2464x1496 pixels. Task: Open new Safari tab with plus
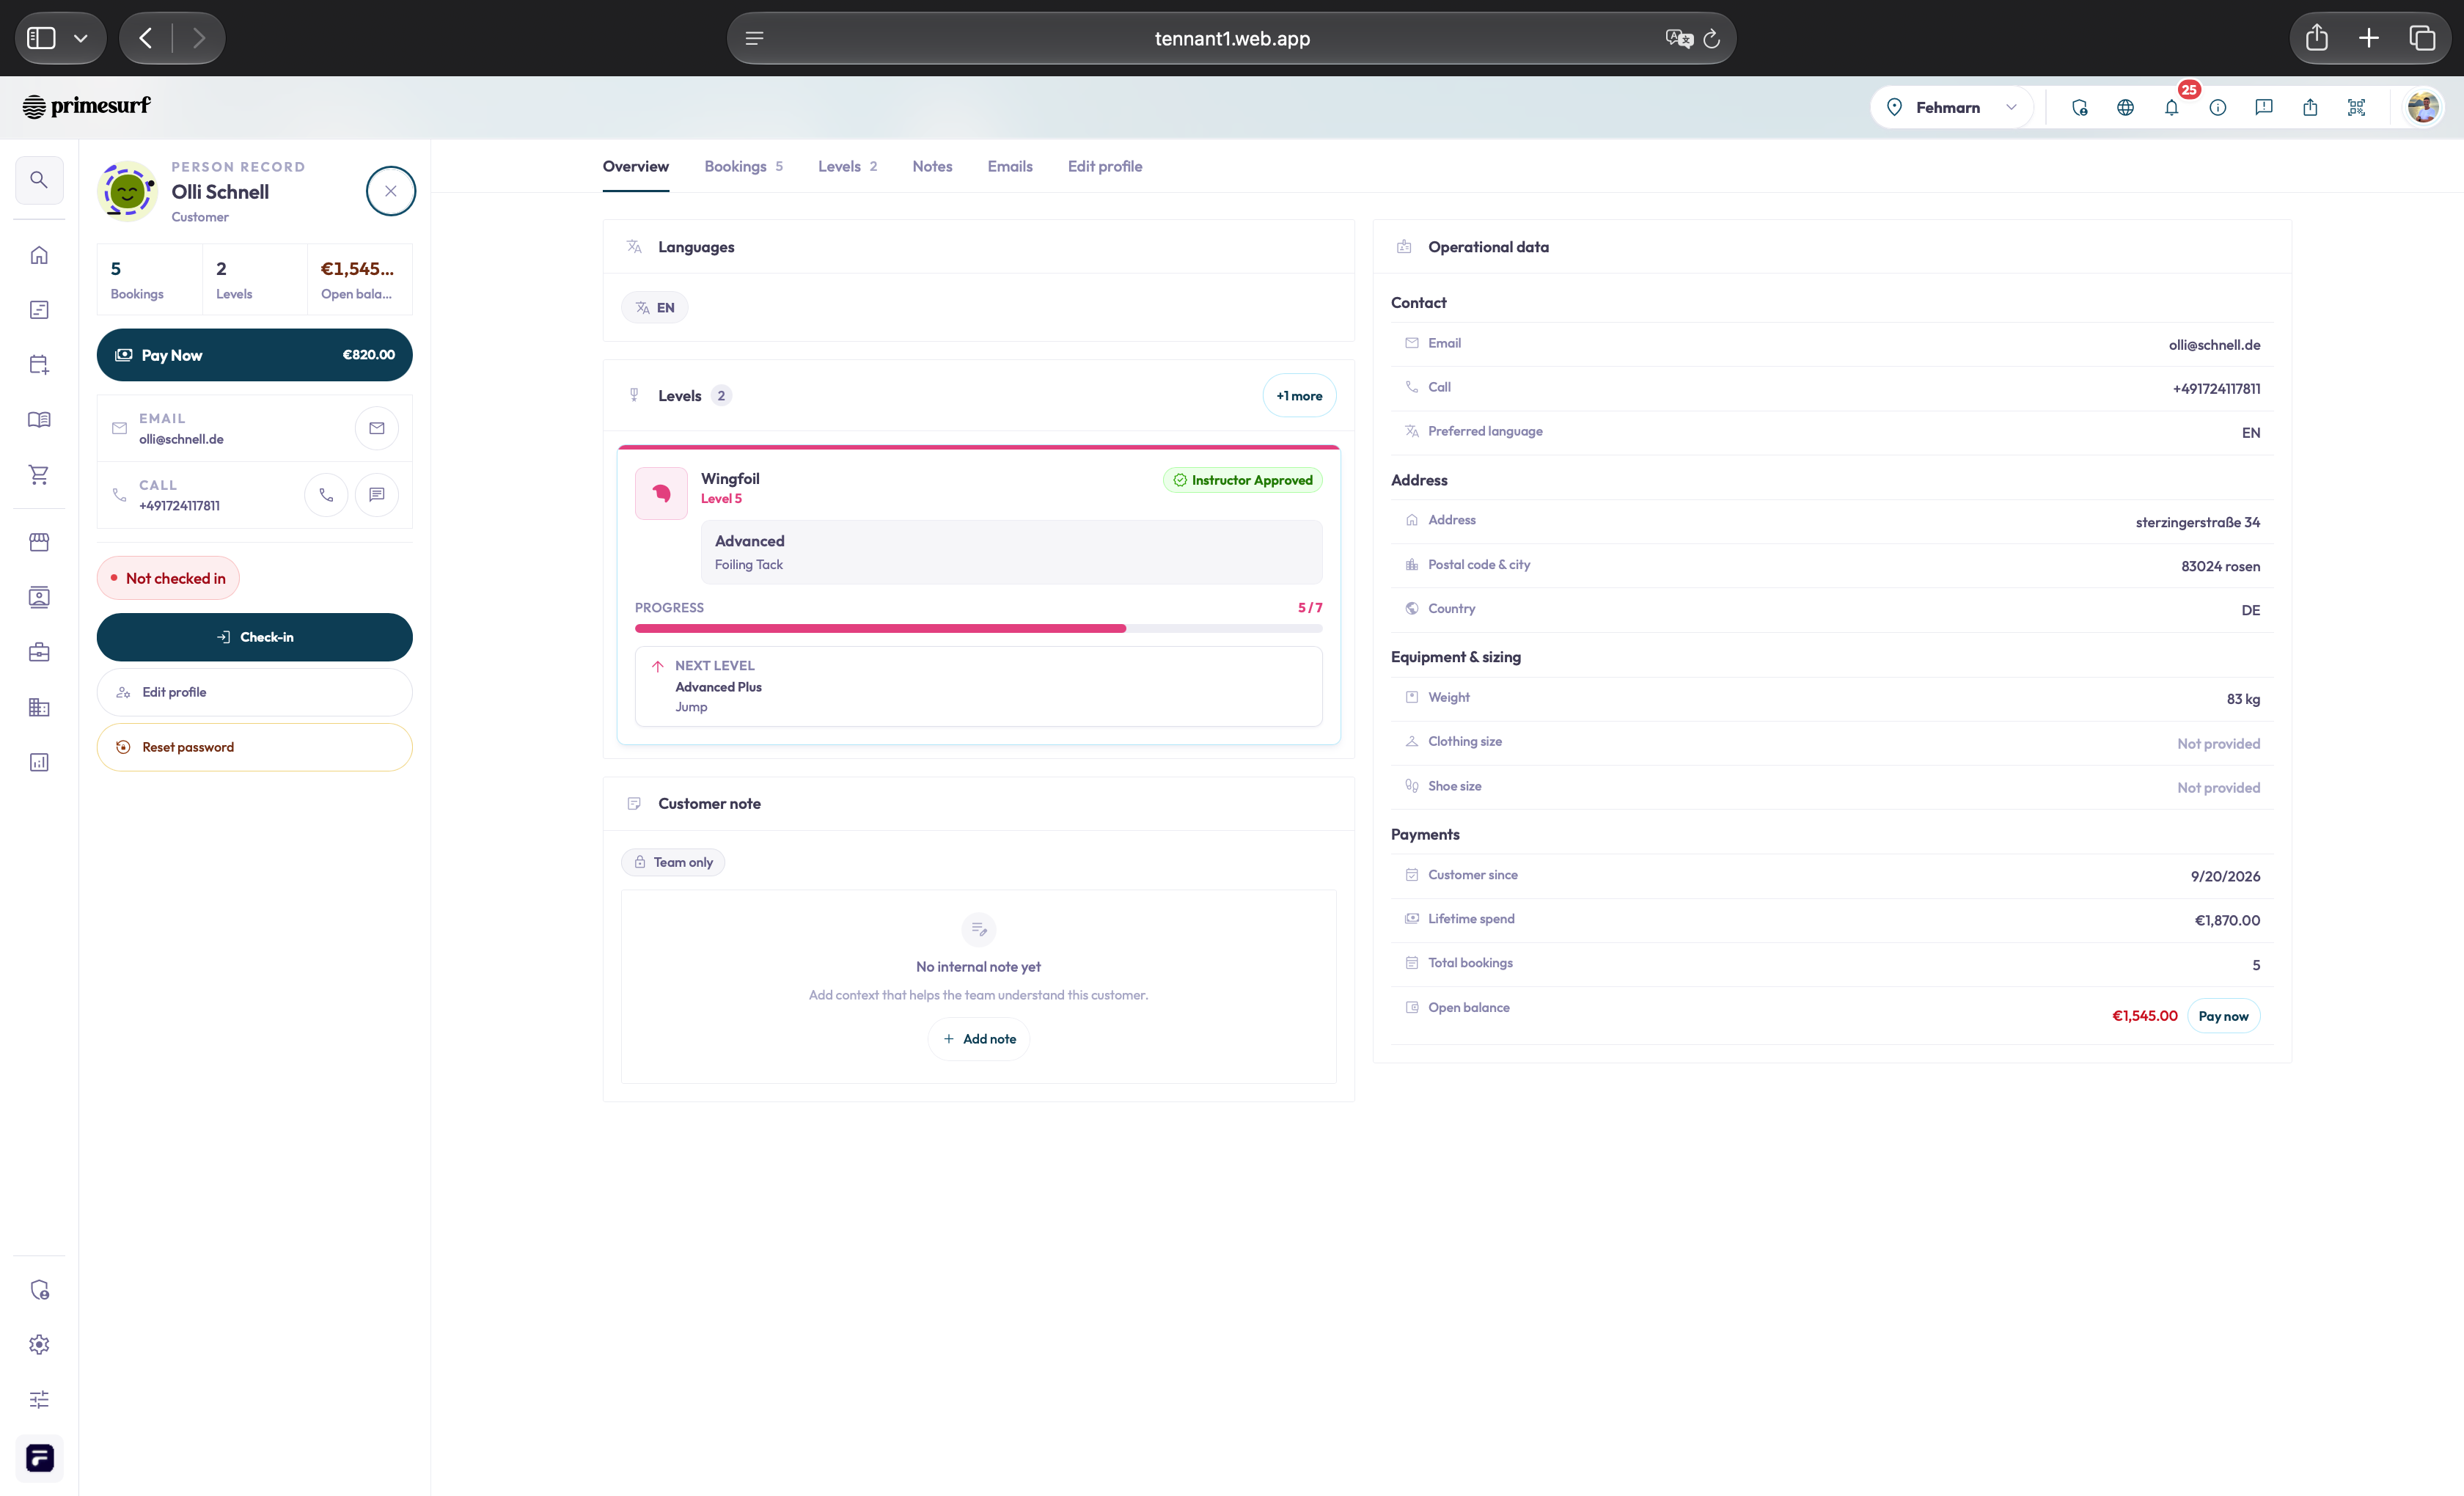pos(2369,38)
